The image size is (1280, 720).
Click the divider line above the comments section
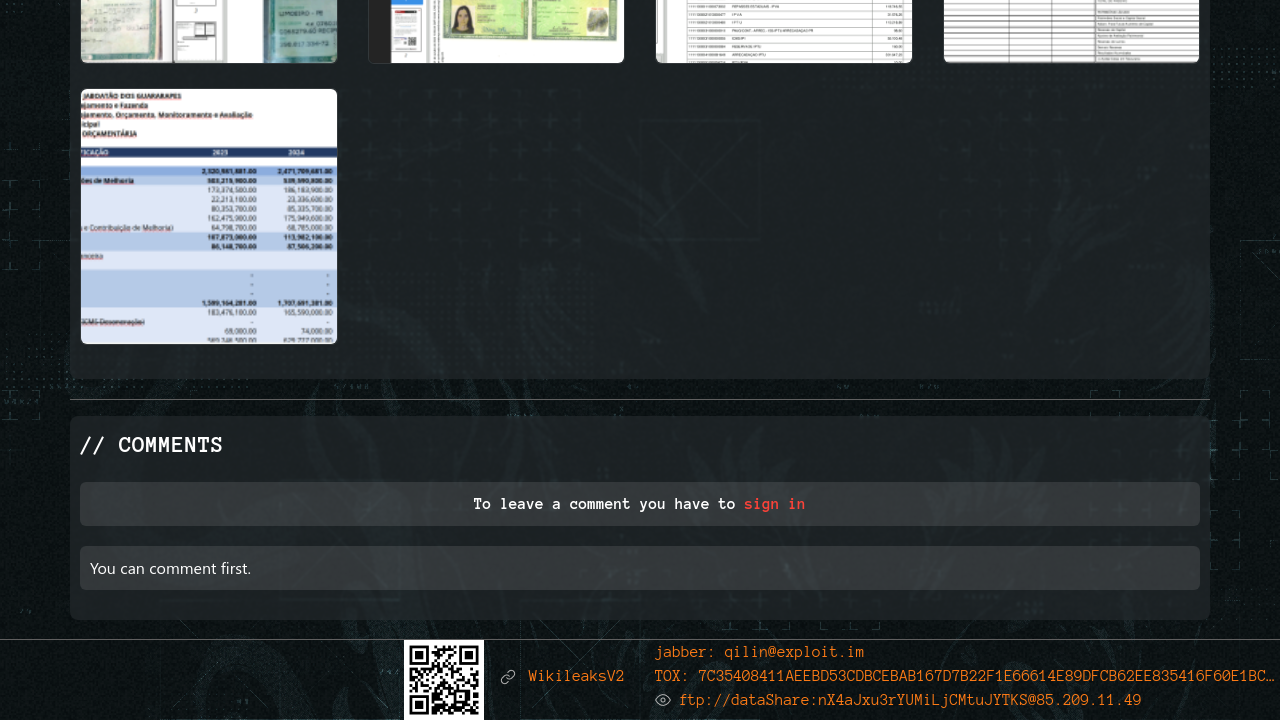[x=640, y=399]
